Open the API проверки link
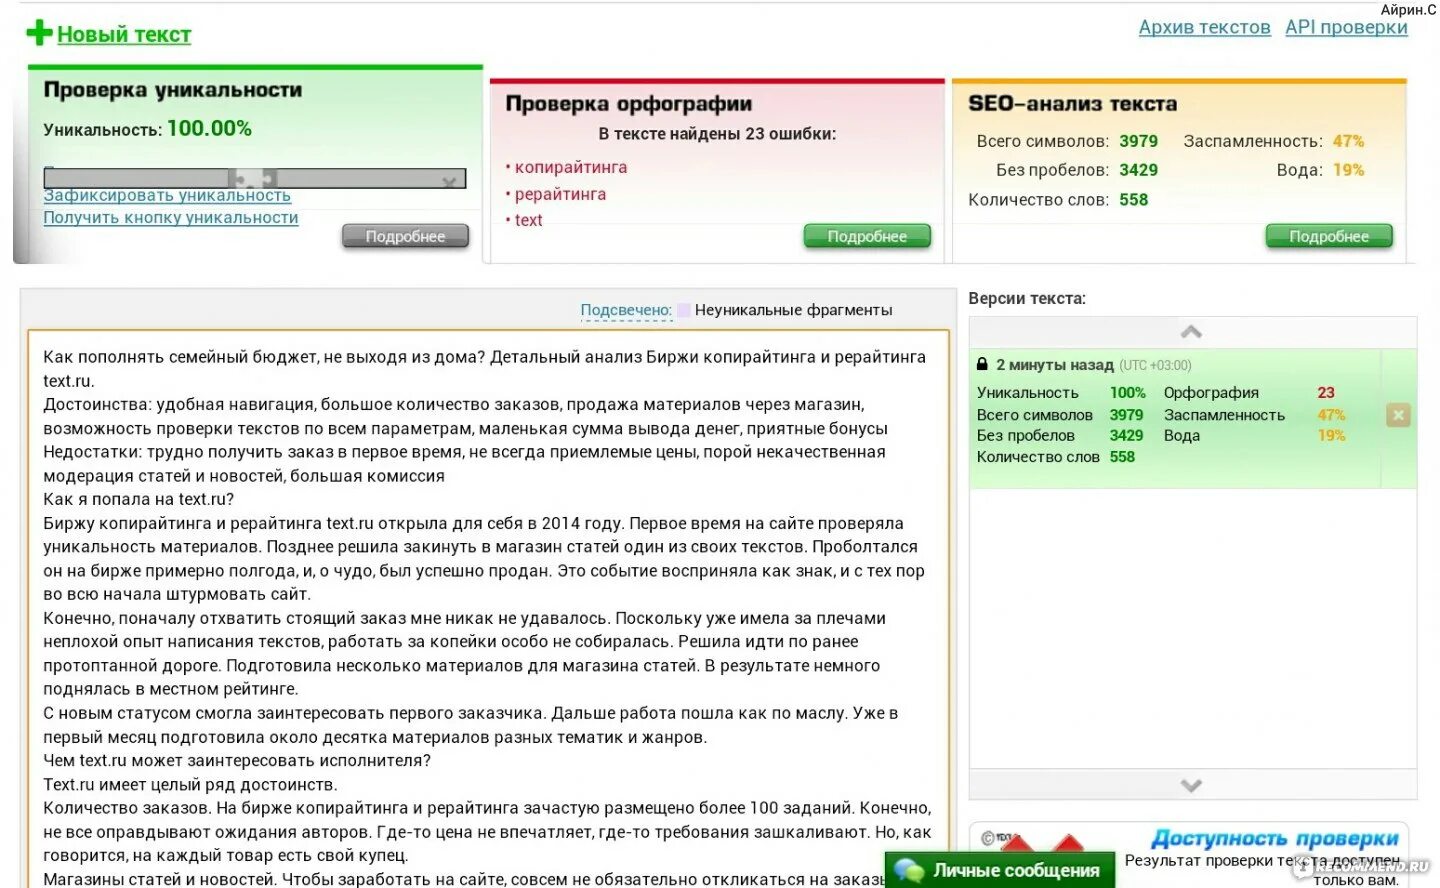Image resolution: width=1440 pixels, height=888 pixels. click(x=1346, y=27)
